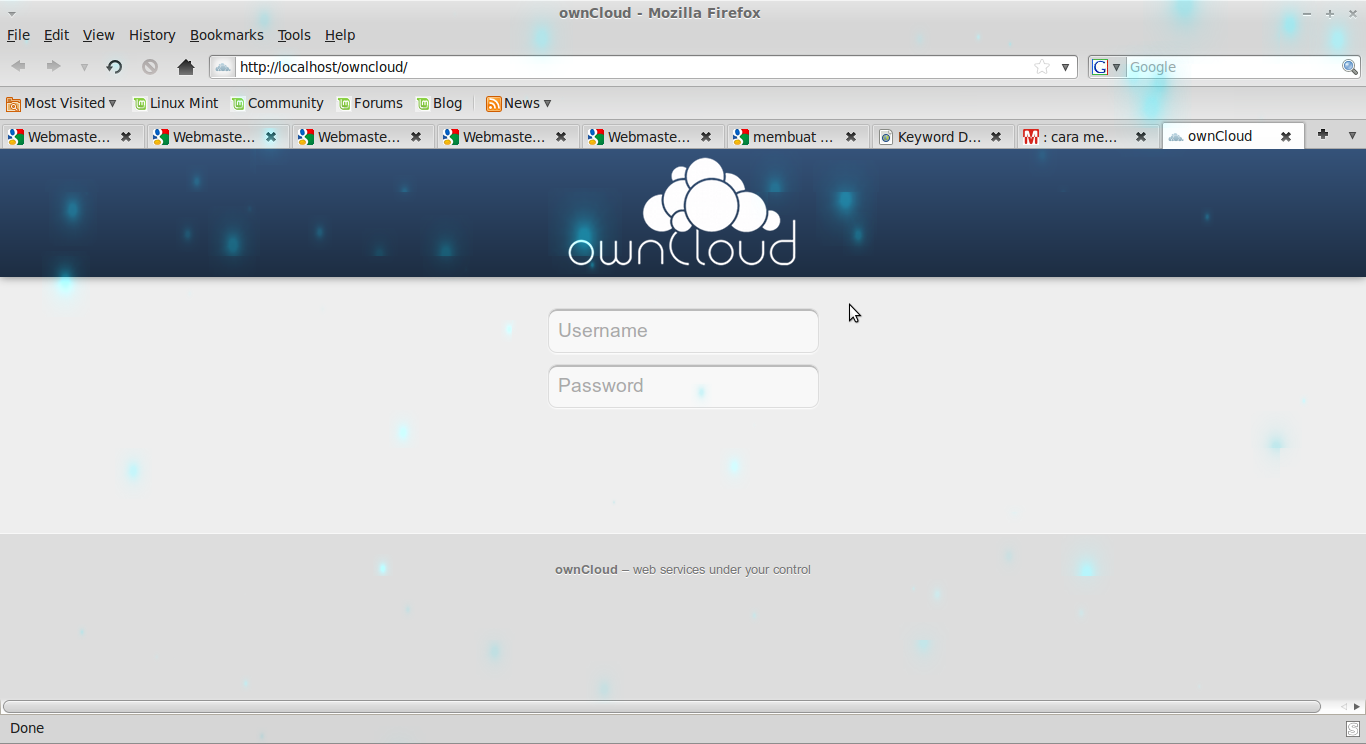The image size is (1366, 744).
Task: Open the Bookmarks menu
Action: [227, 35]
